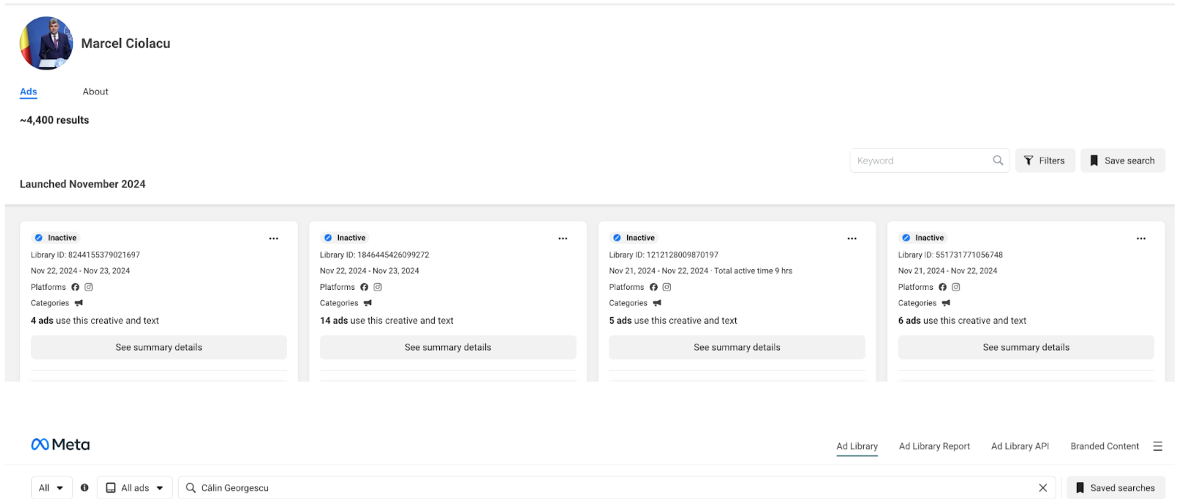The width and height of the screenshot is (1201, 499).
Task: Switch to the About tab
Action: coord(95,92)
